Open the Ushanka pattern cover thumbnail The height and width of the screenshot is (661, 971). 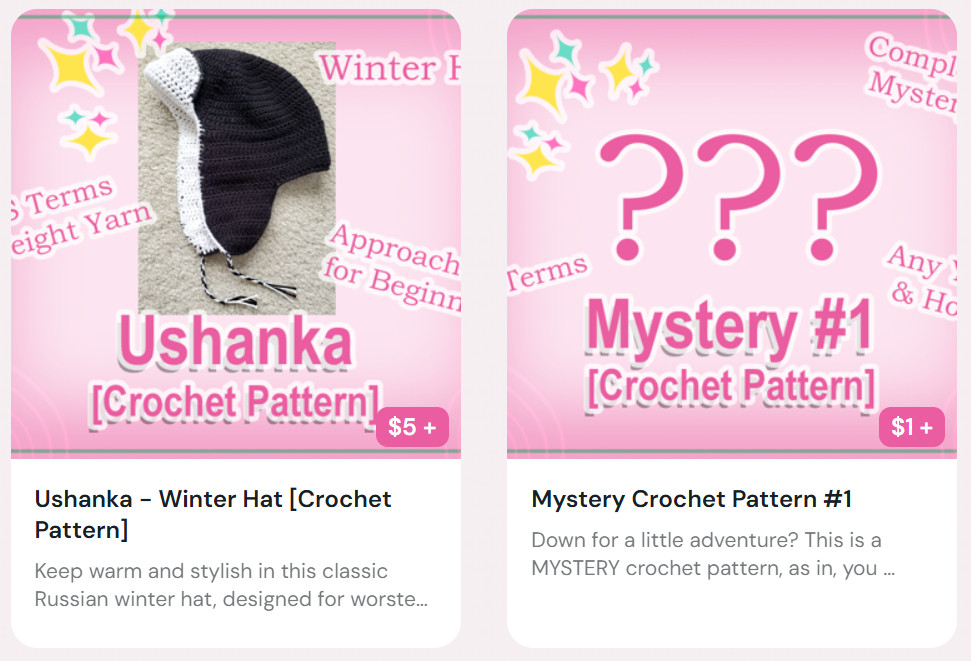coord(236,234)
